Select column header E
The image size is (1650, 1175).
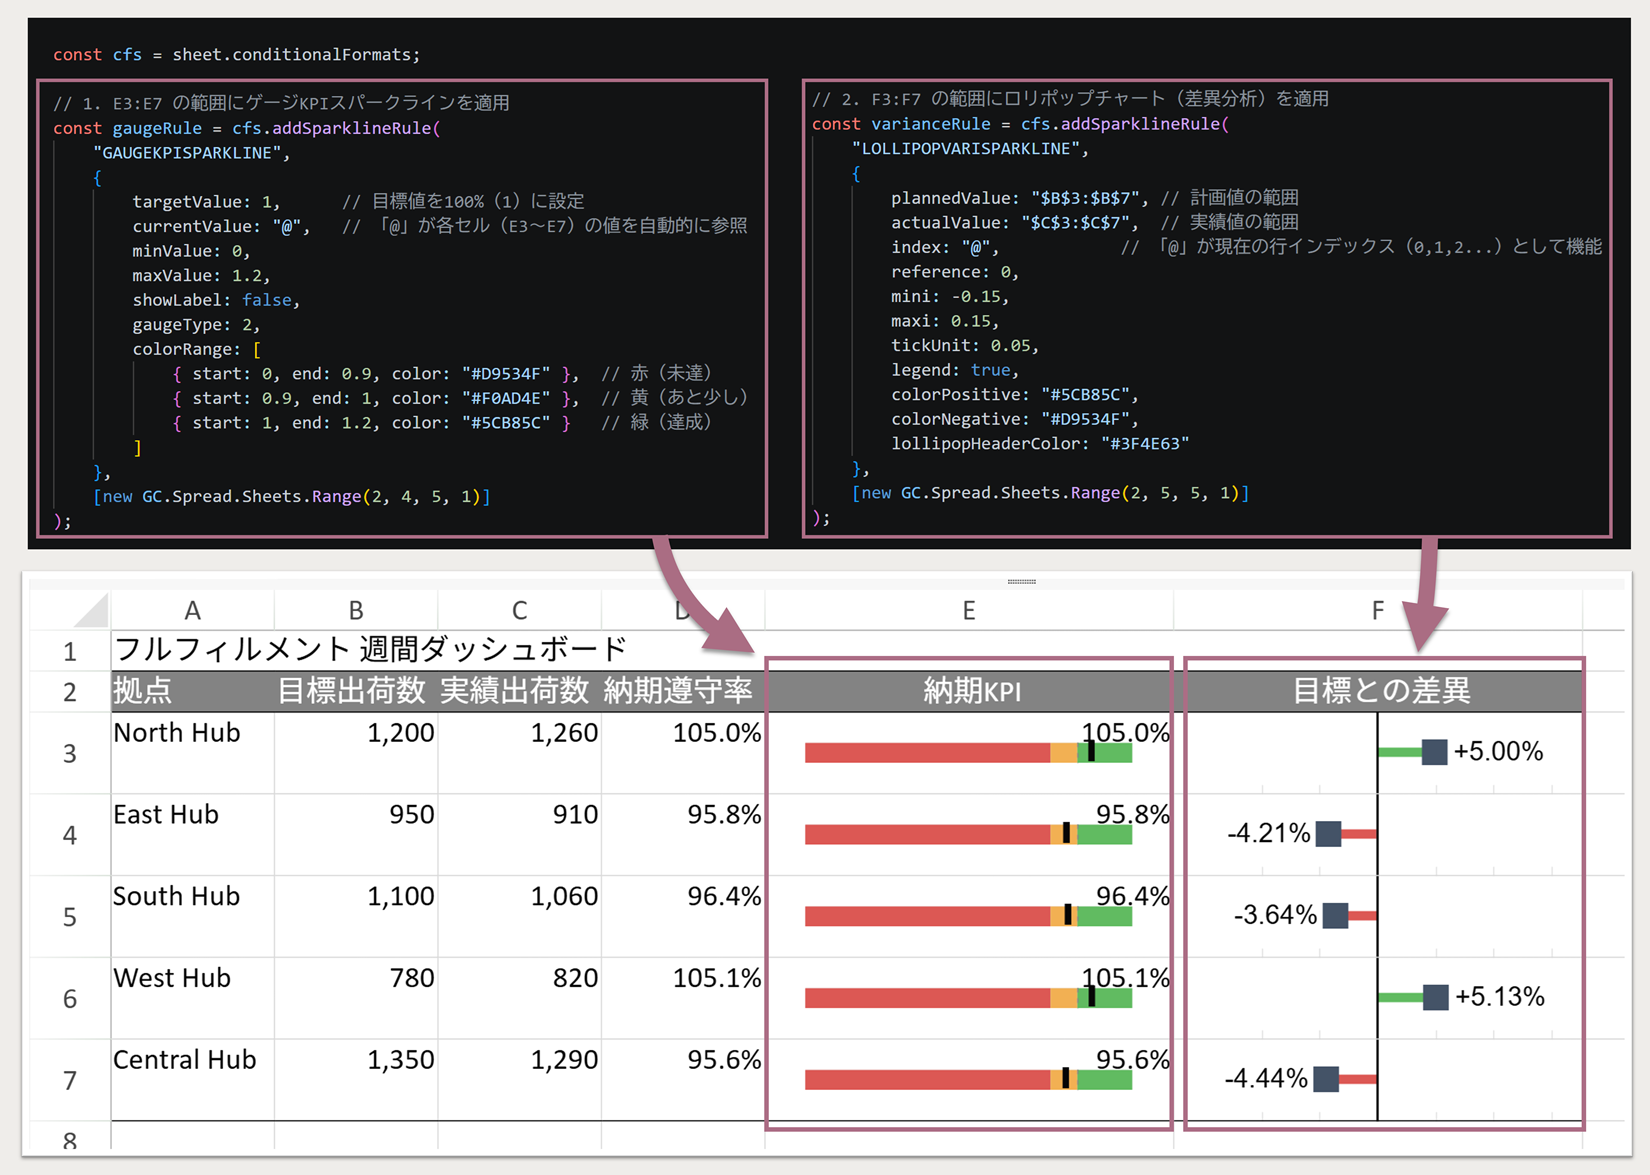[968, 610]
